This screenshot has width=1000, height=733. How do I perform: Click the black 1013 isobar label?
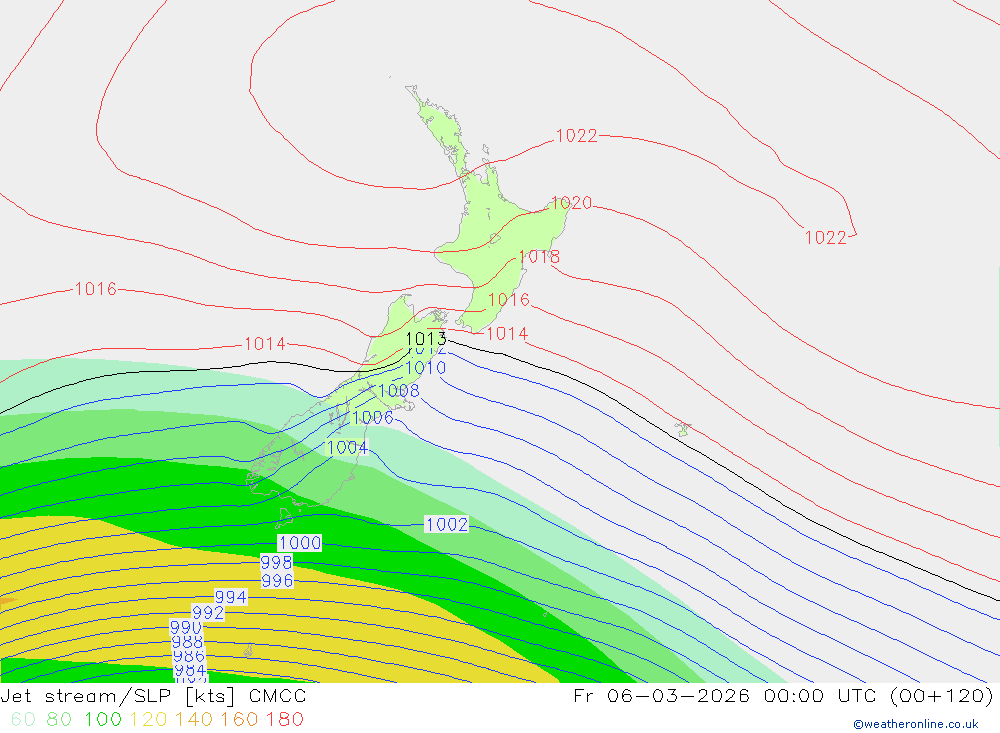pos(426,338)
